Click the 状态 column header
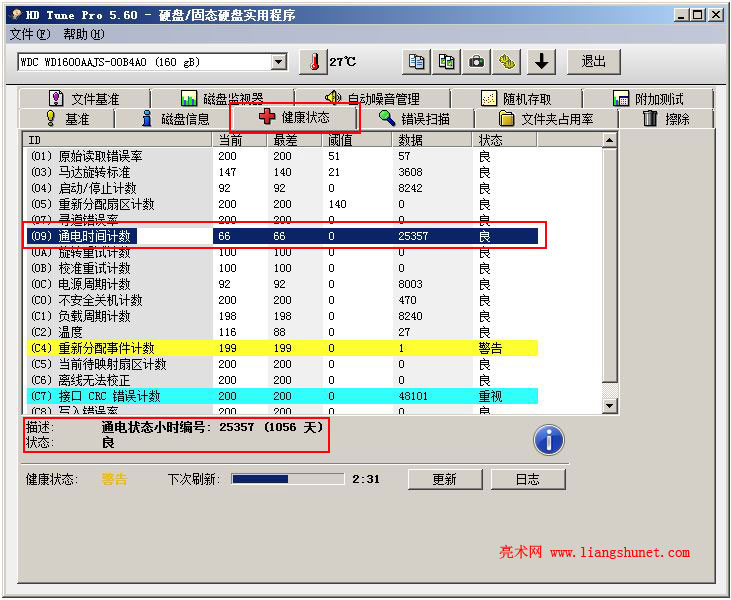This screenshot has height=600, width=731. pyautogui.click(x=504, y=140)
